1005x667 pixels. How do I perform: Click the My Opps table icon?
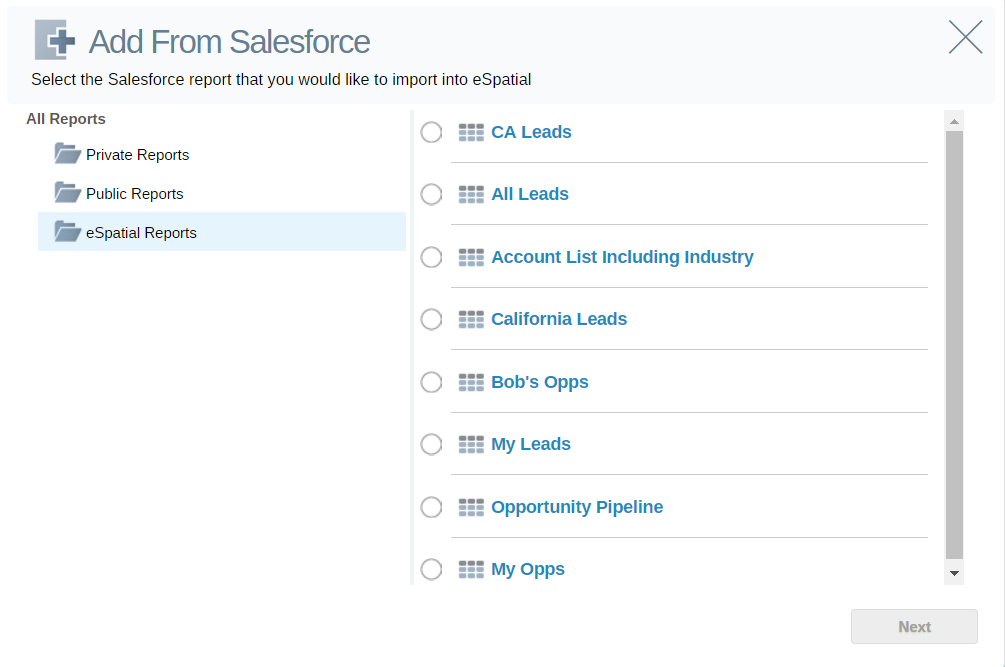click(x=471, y=569)
